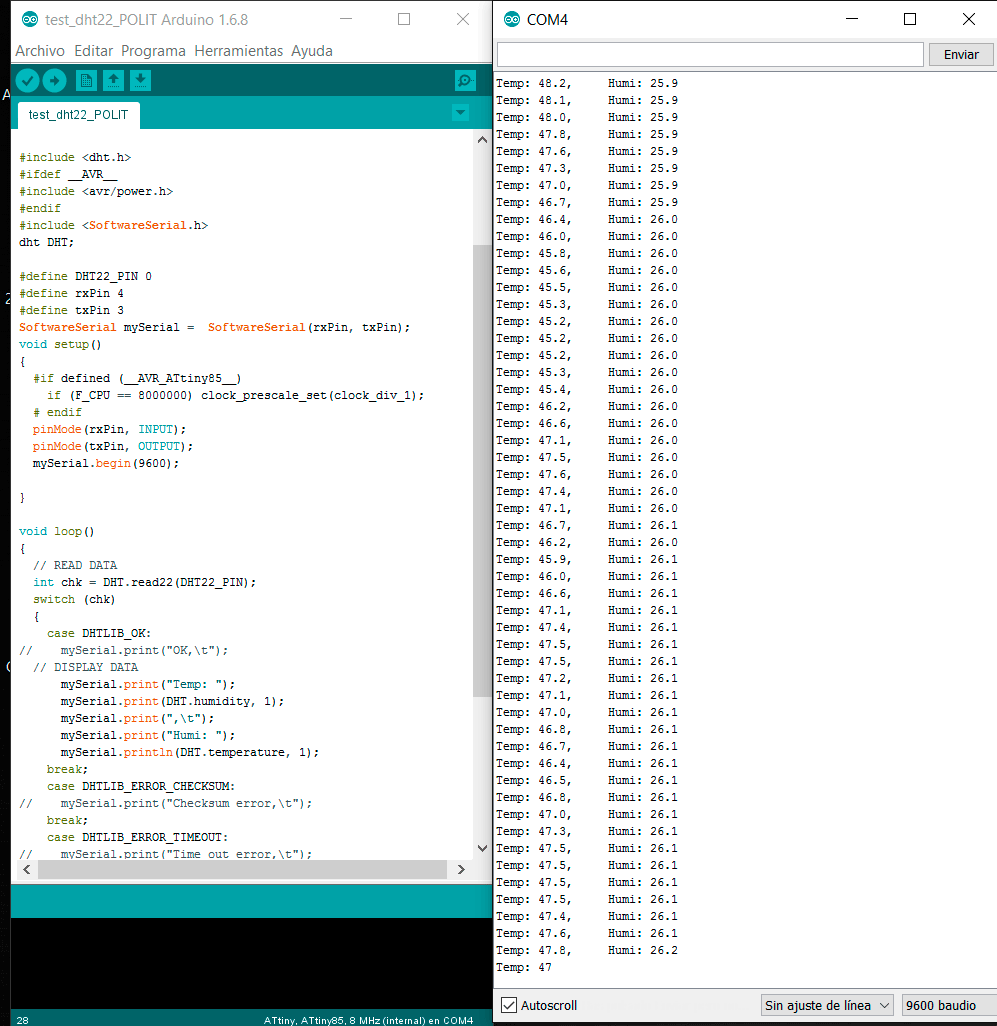Click comment '// DISPLAY DATA'
Screen dimensions: 997x1026
point(86,667)
